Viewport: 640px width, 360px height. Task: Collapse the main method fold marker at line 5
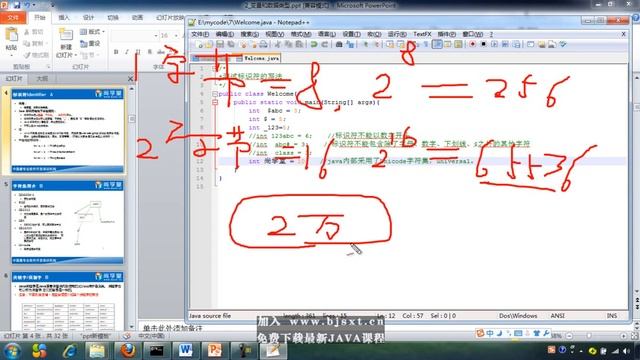point(215,102)
